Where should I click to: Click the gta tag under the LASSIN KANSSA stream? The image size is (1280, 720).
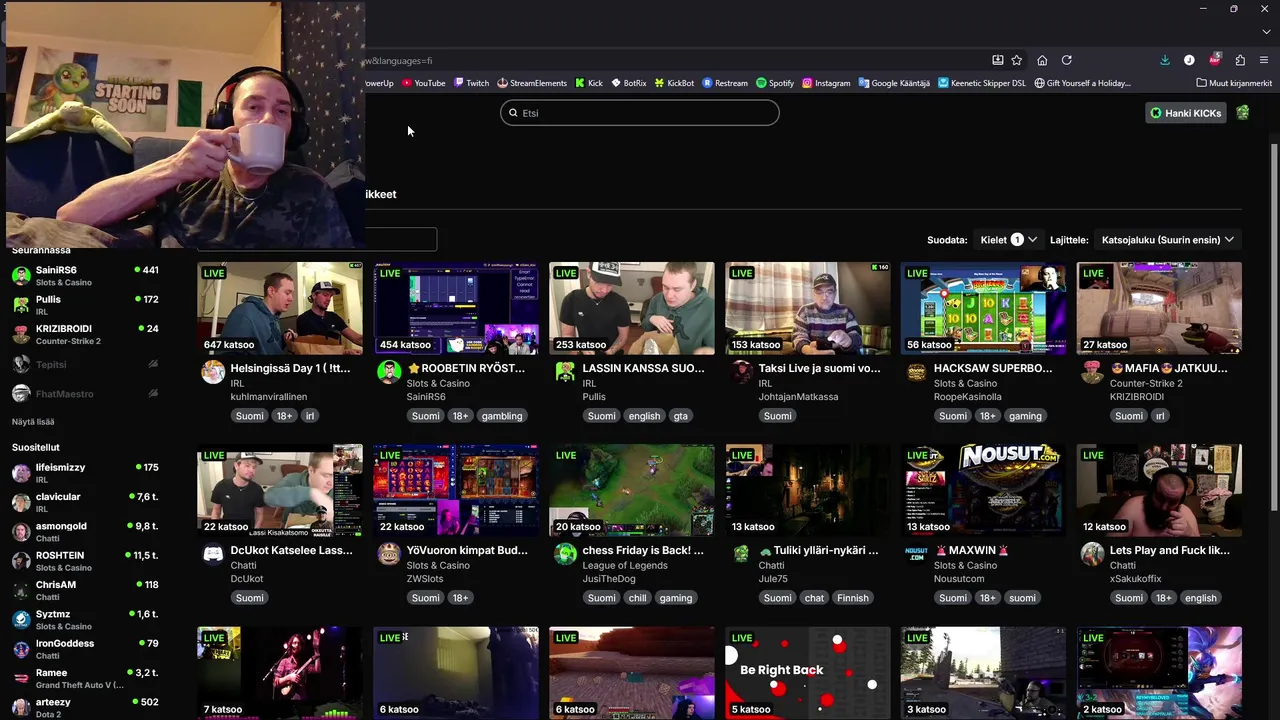(x=680, y=416)
